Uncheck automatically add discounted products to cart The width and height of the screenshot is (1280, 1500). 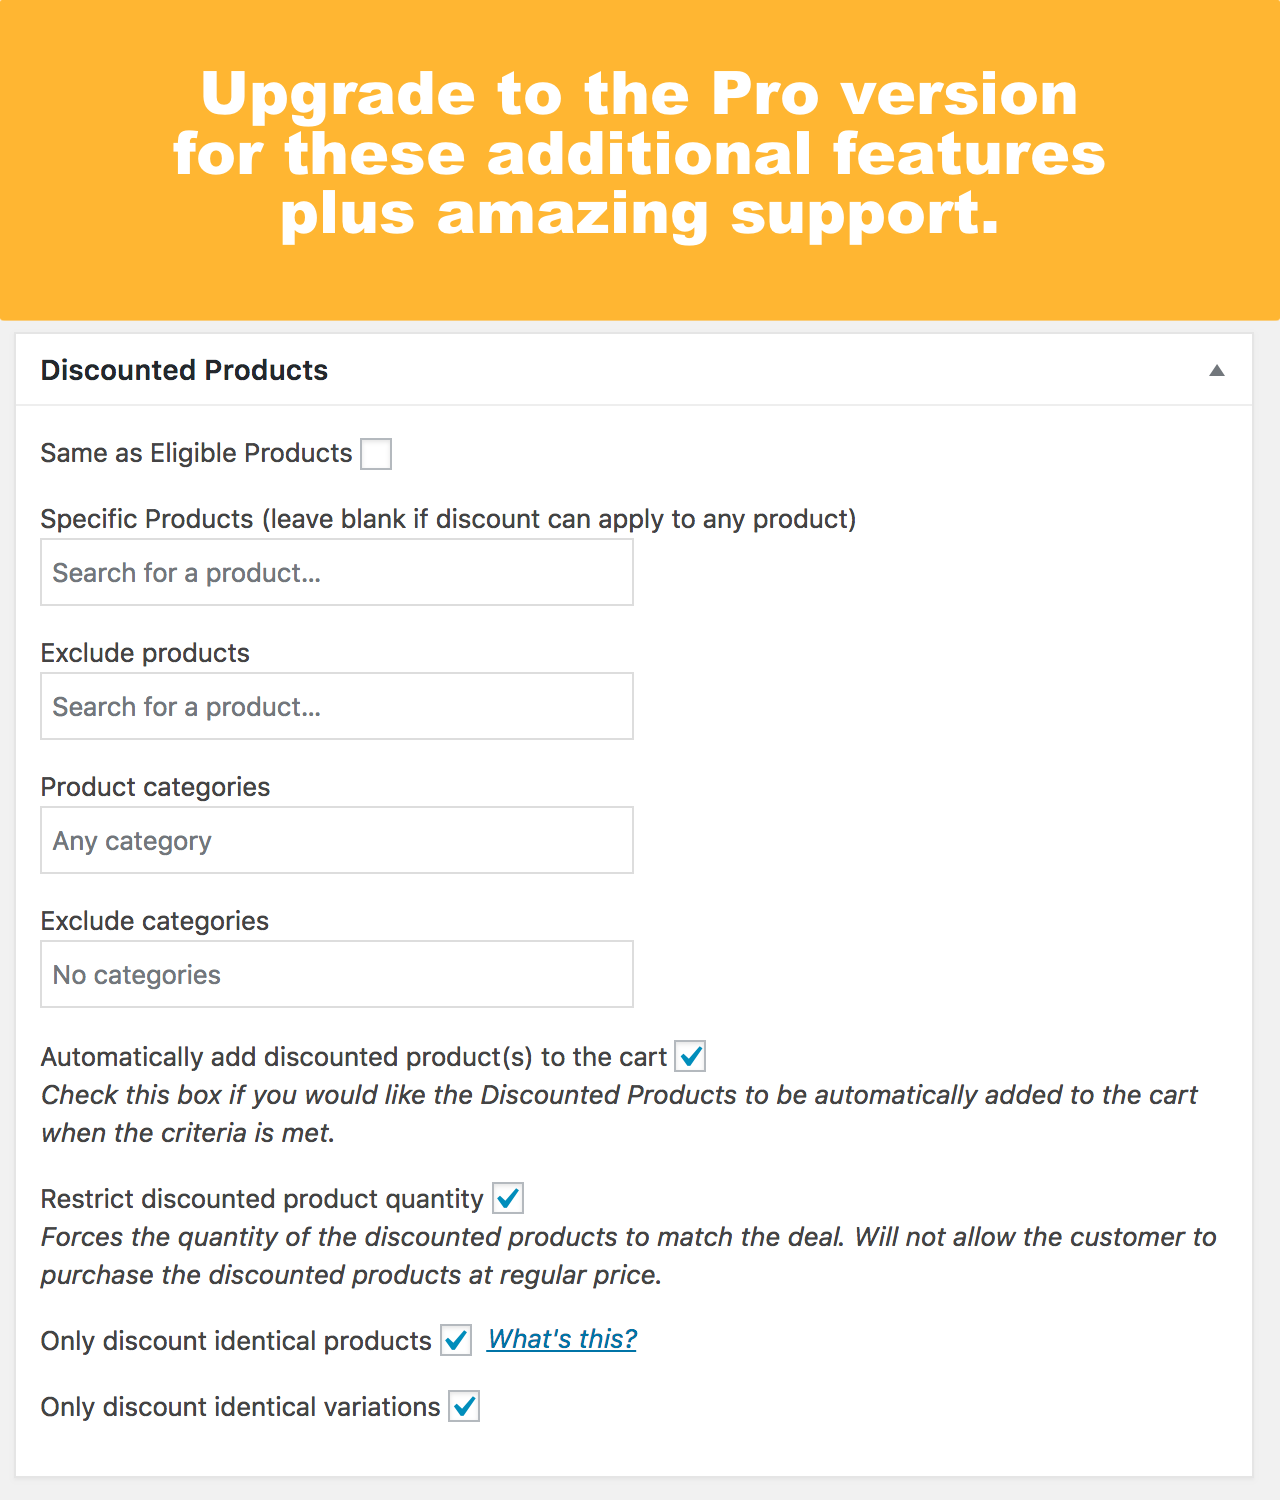[x=690, y=1056]
